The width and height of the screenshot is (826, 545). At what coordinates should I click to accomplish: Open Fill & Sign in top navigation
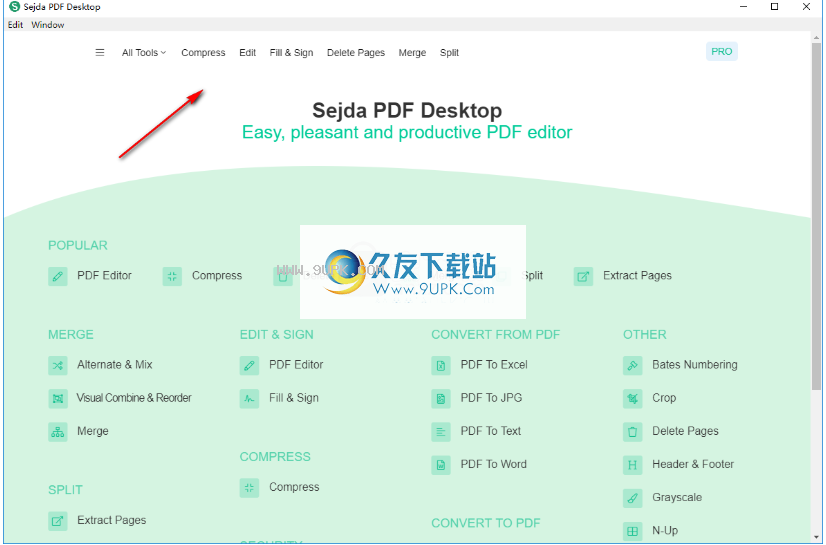point(291,53)
